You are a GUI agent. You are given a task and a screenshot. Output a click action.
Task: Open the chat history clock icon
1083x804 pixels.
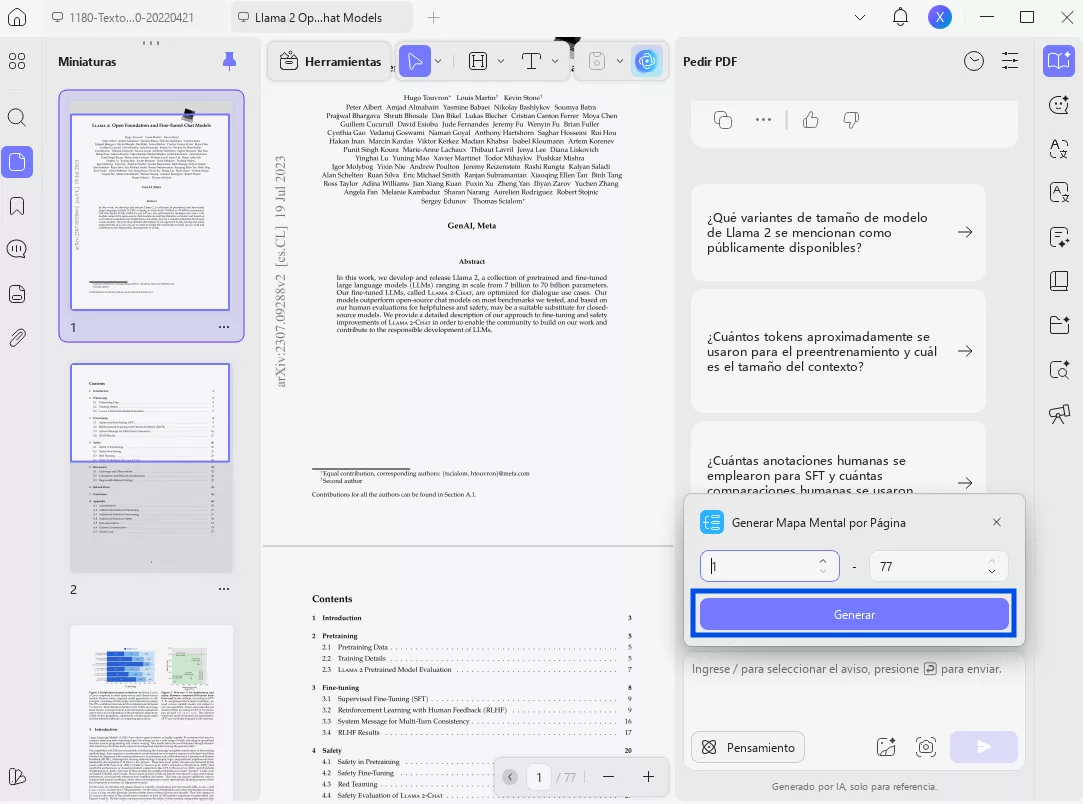(x=974, y=61)
